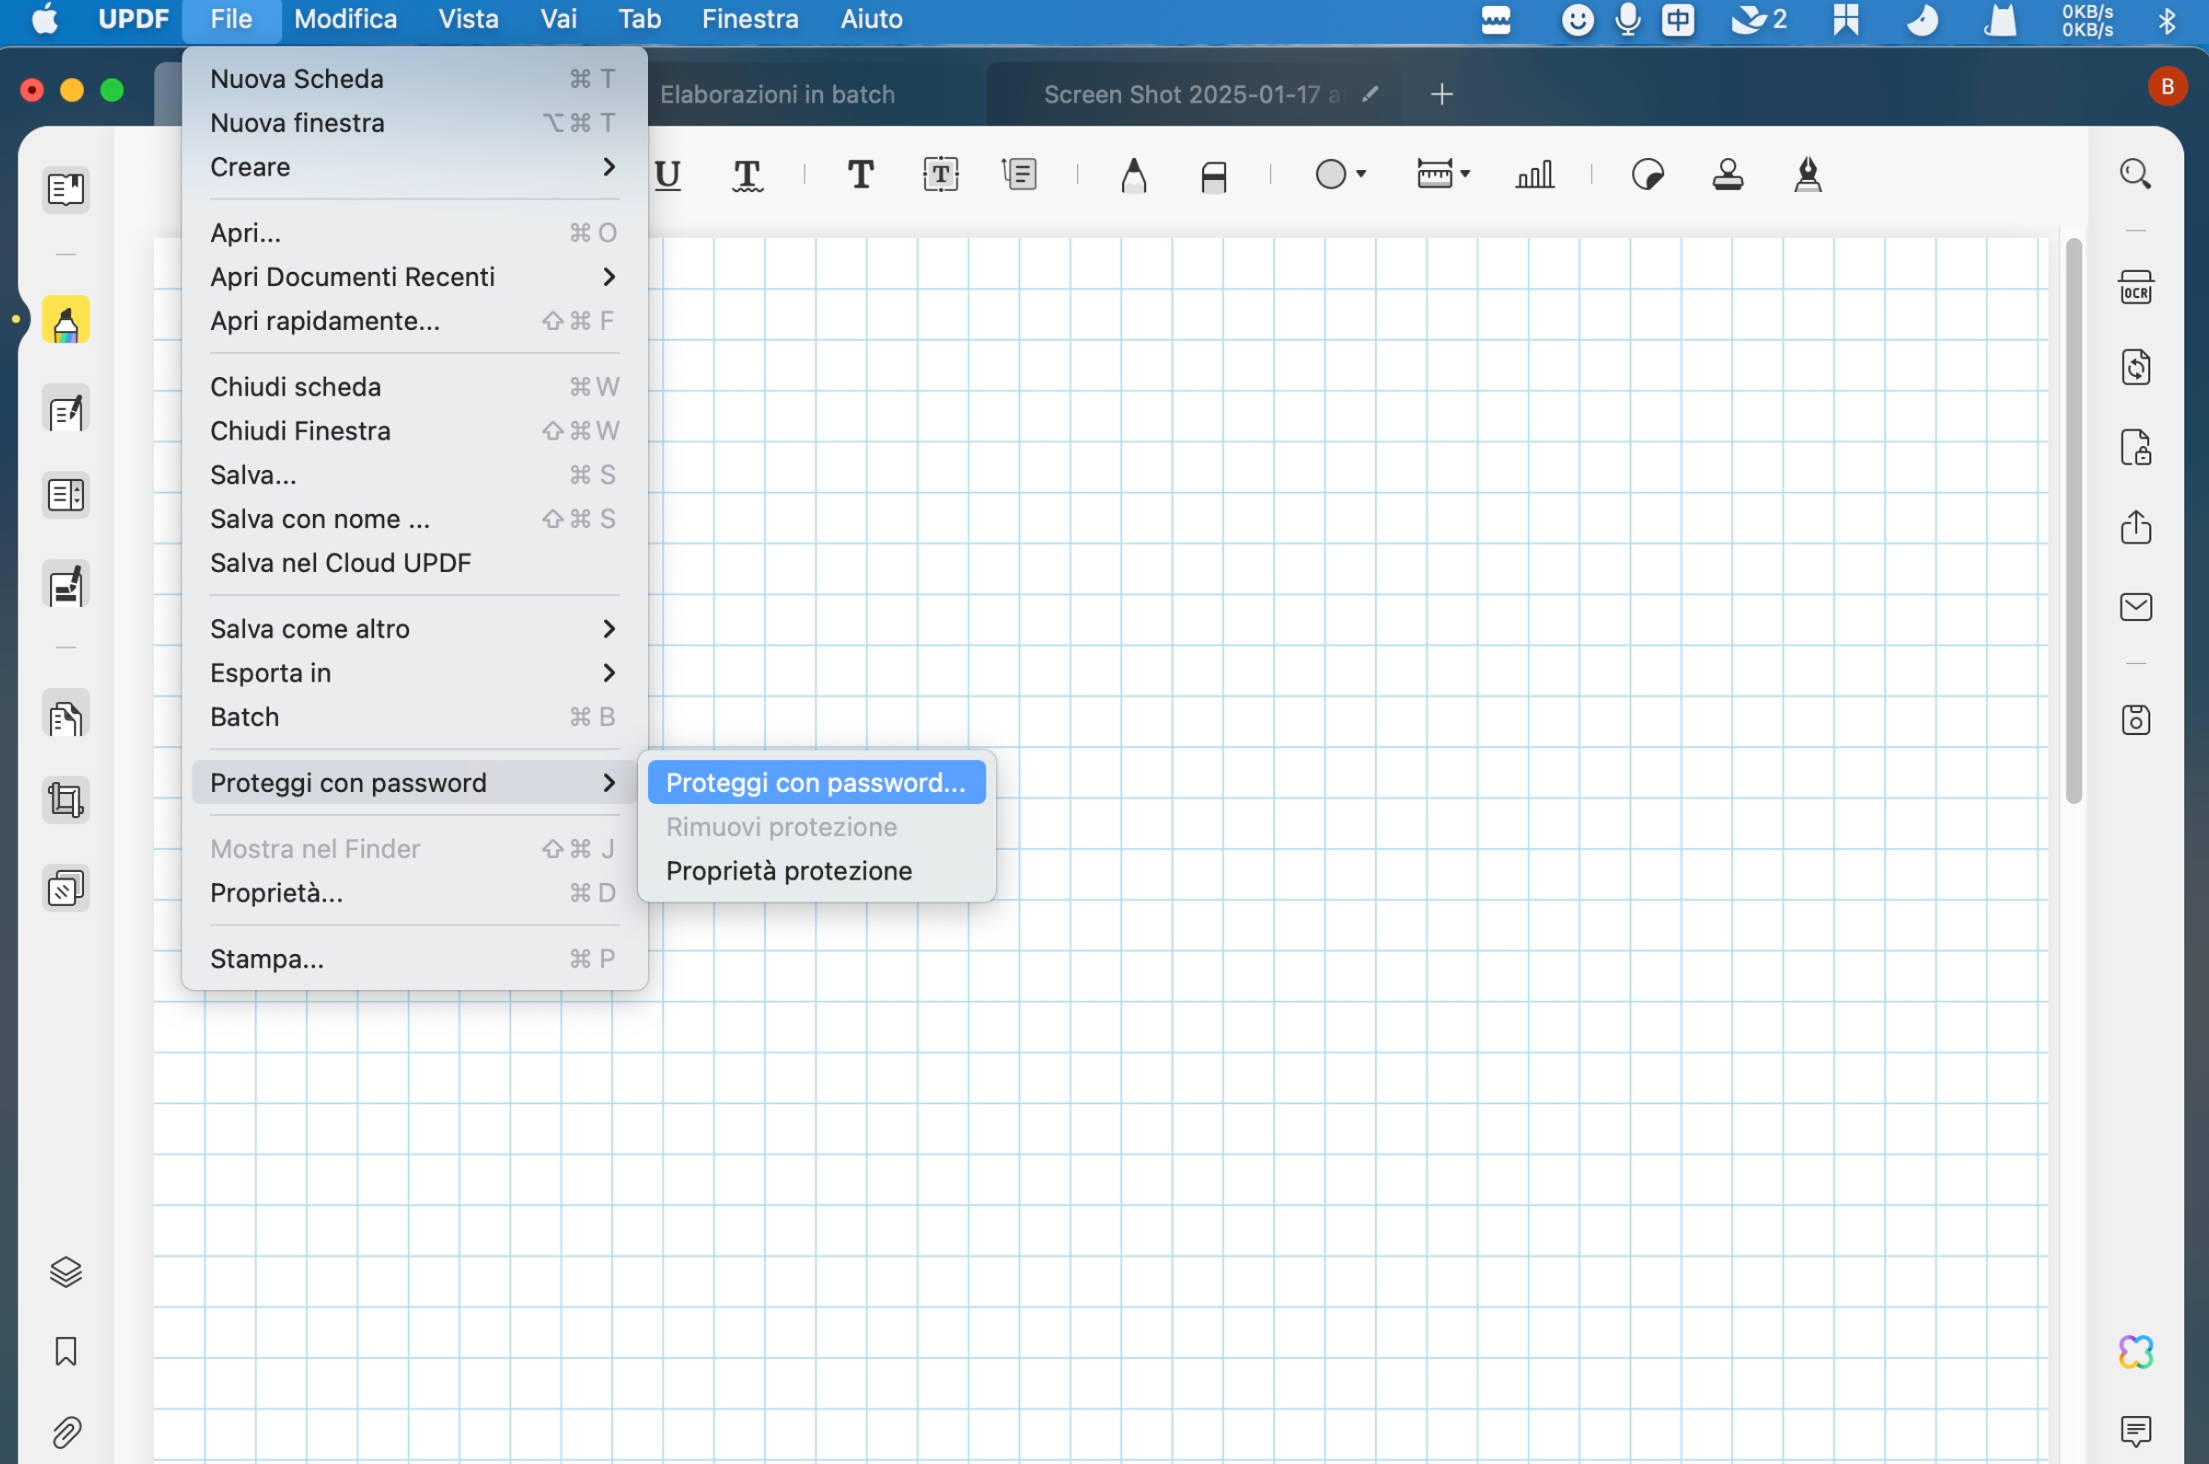This screenshot has height=1464, width=2209.
Task: Switch to Elaborazioni in batch tab
Action: pos(777,94)
